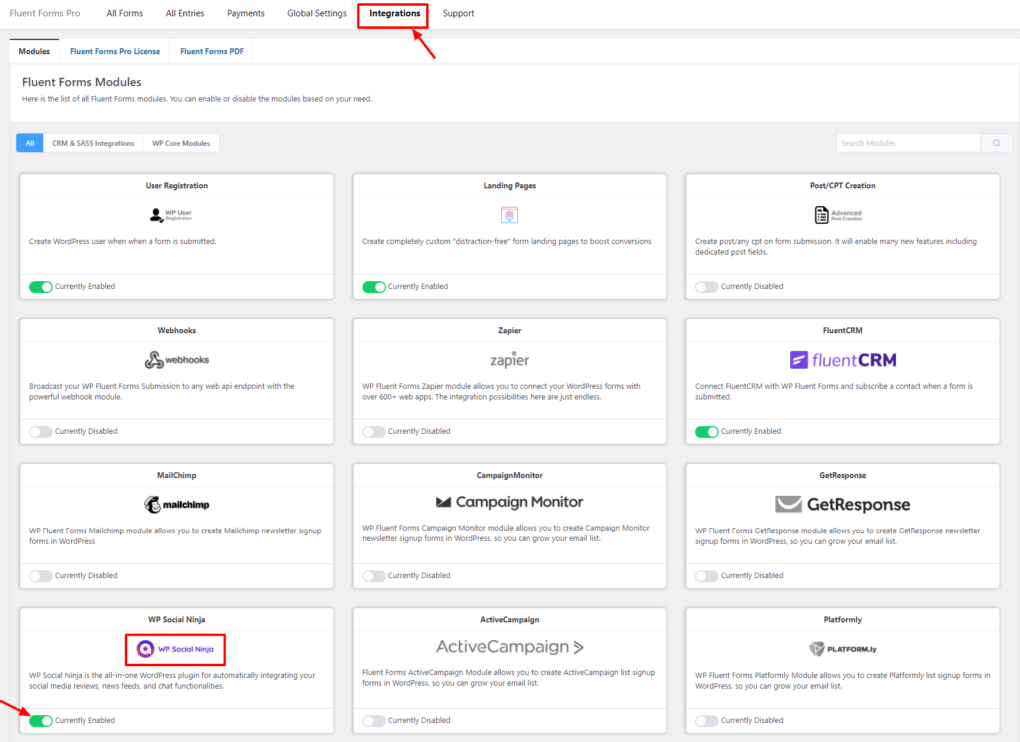Screen dimensions: 1020x742
Task: Switch to Fluent Forms Pro License tab
Action: pos(115,51)
